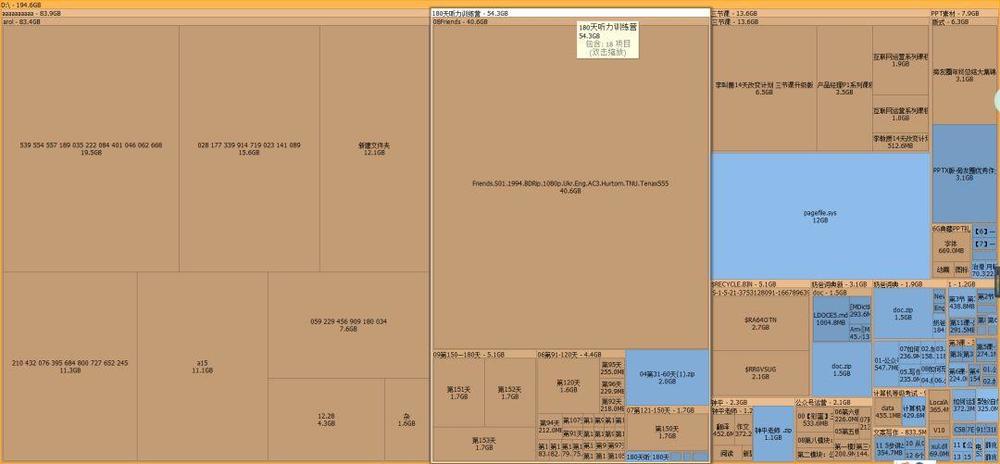This screenshot has height=464, width=1000.
Task: Select the 互联网运营系列课程 1.9GB block
Action: click(x=901, y=60)
